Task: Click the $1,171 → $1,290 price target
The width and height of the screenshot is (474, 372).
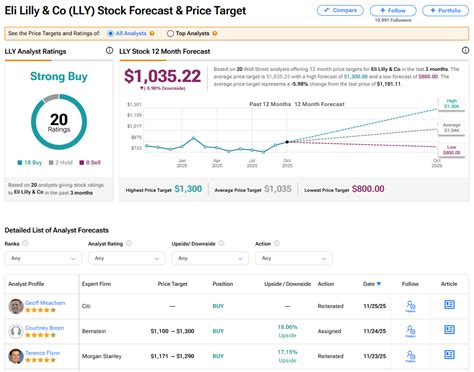Action: (x=172, y=356)
